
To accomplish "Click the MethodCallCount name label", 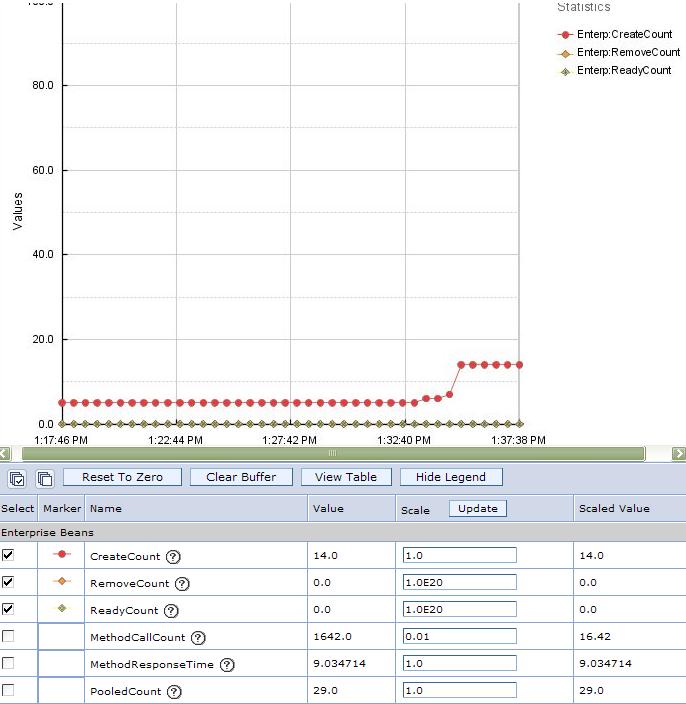I will pos(137,638).
